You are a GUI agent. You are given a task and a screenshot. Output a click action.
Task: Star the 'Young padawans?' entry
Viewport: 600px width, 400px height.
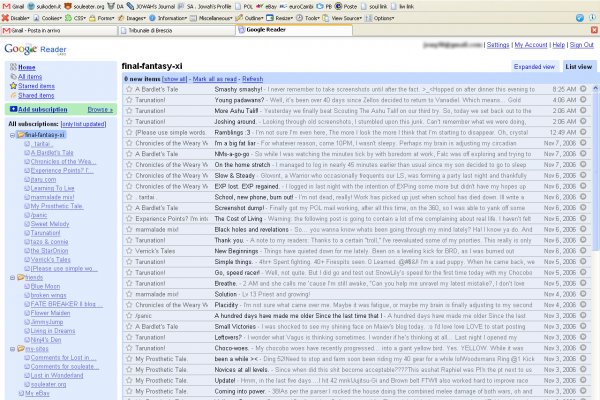(x=129, y=100)
